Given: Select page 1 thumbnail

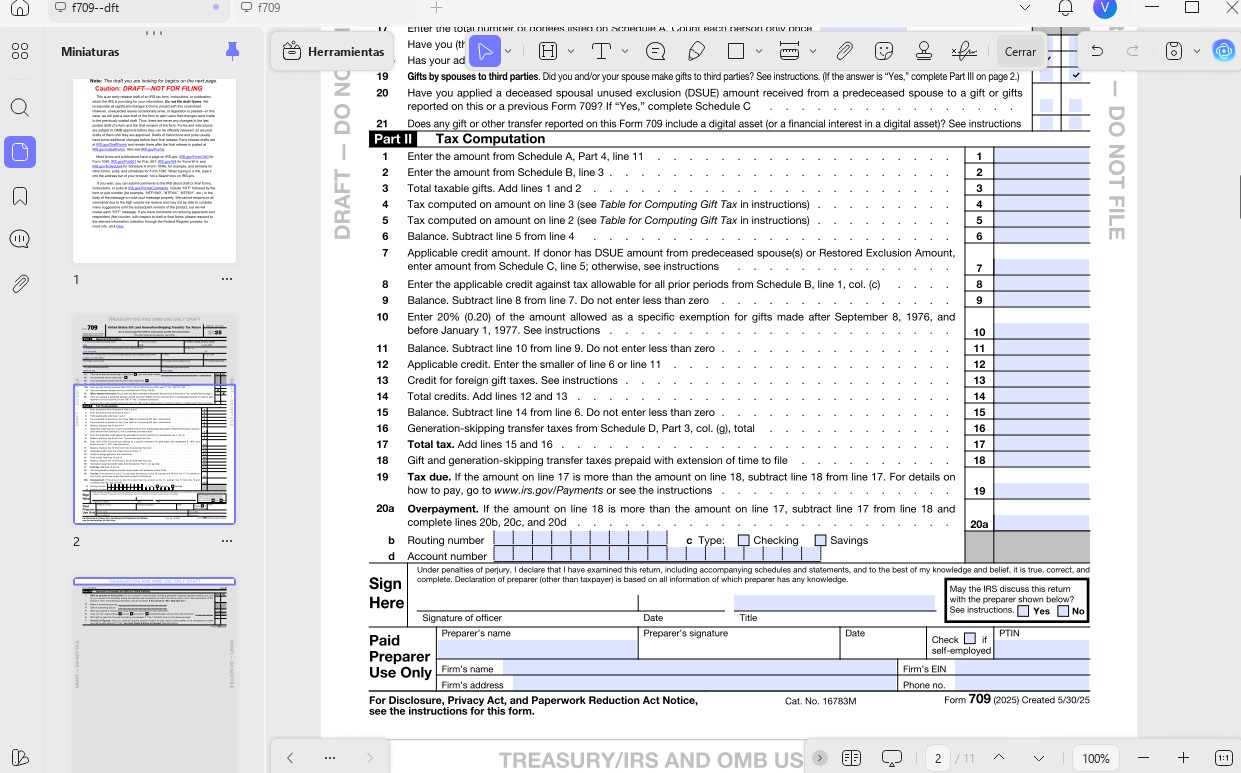Looking at the screenshot, I should 154,170.
